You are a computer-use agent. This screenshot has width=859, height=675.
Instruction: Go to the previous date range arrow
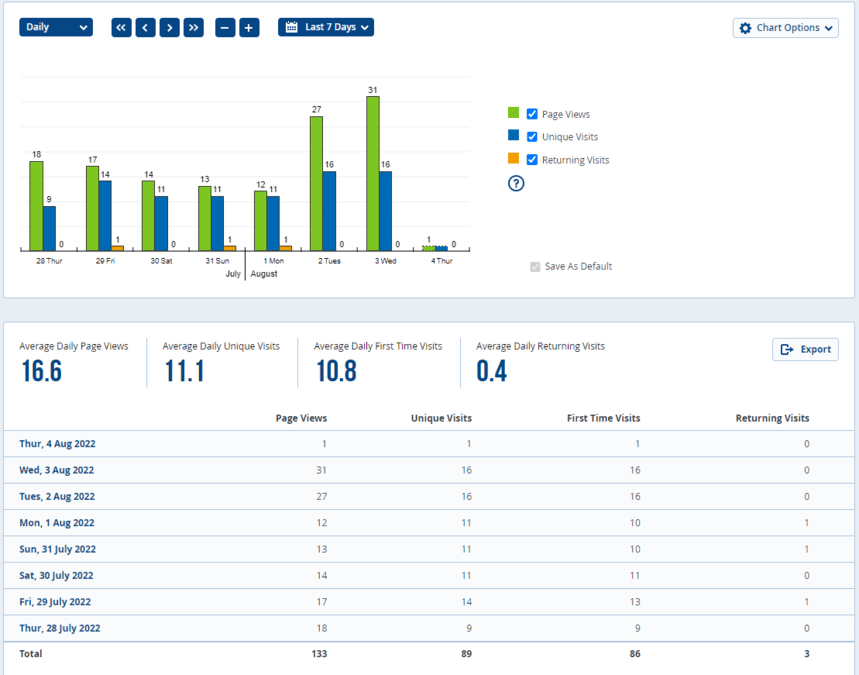click(145, 27)
